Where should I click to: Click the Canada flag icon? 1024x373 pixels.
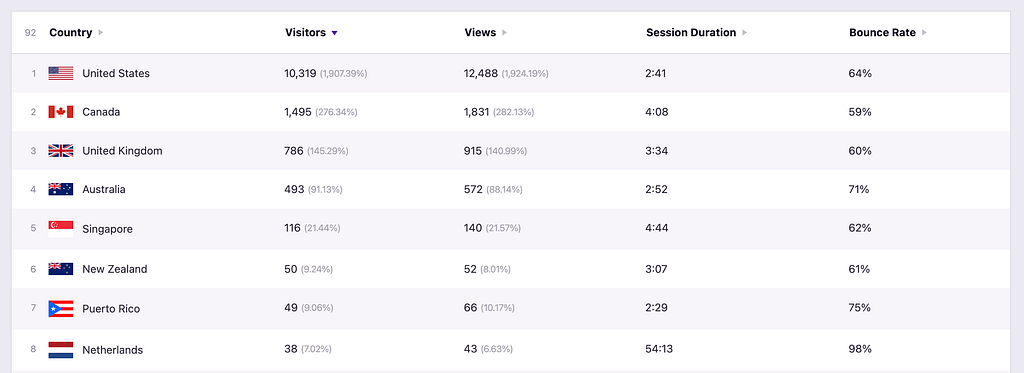pos(61,112)
